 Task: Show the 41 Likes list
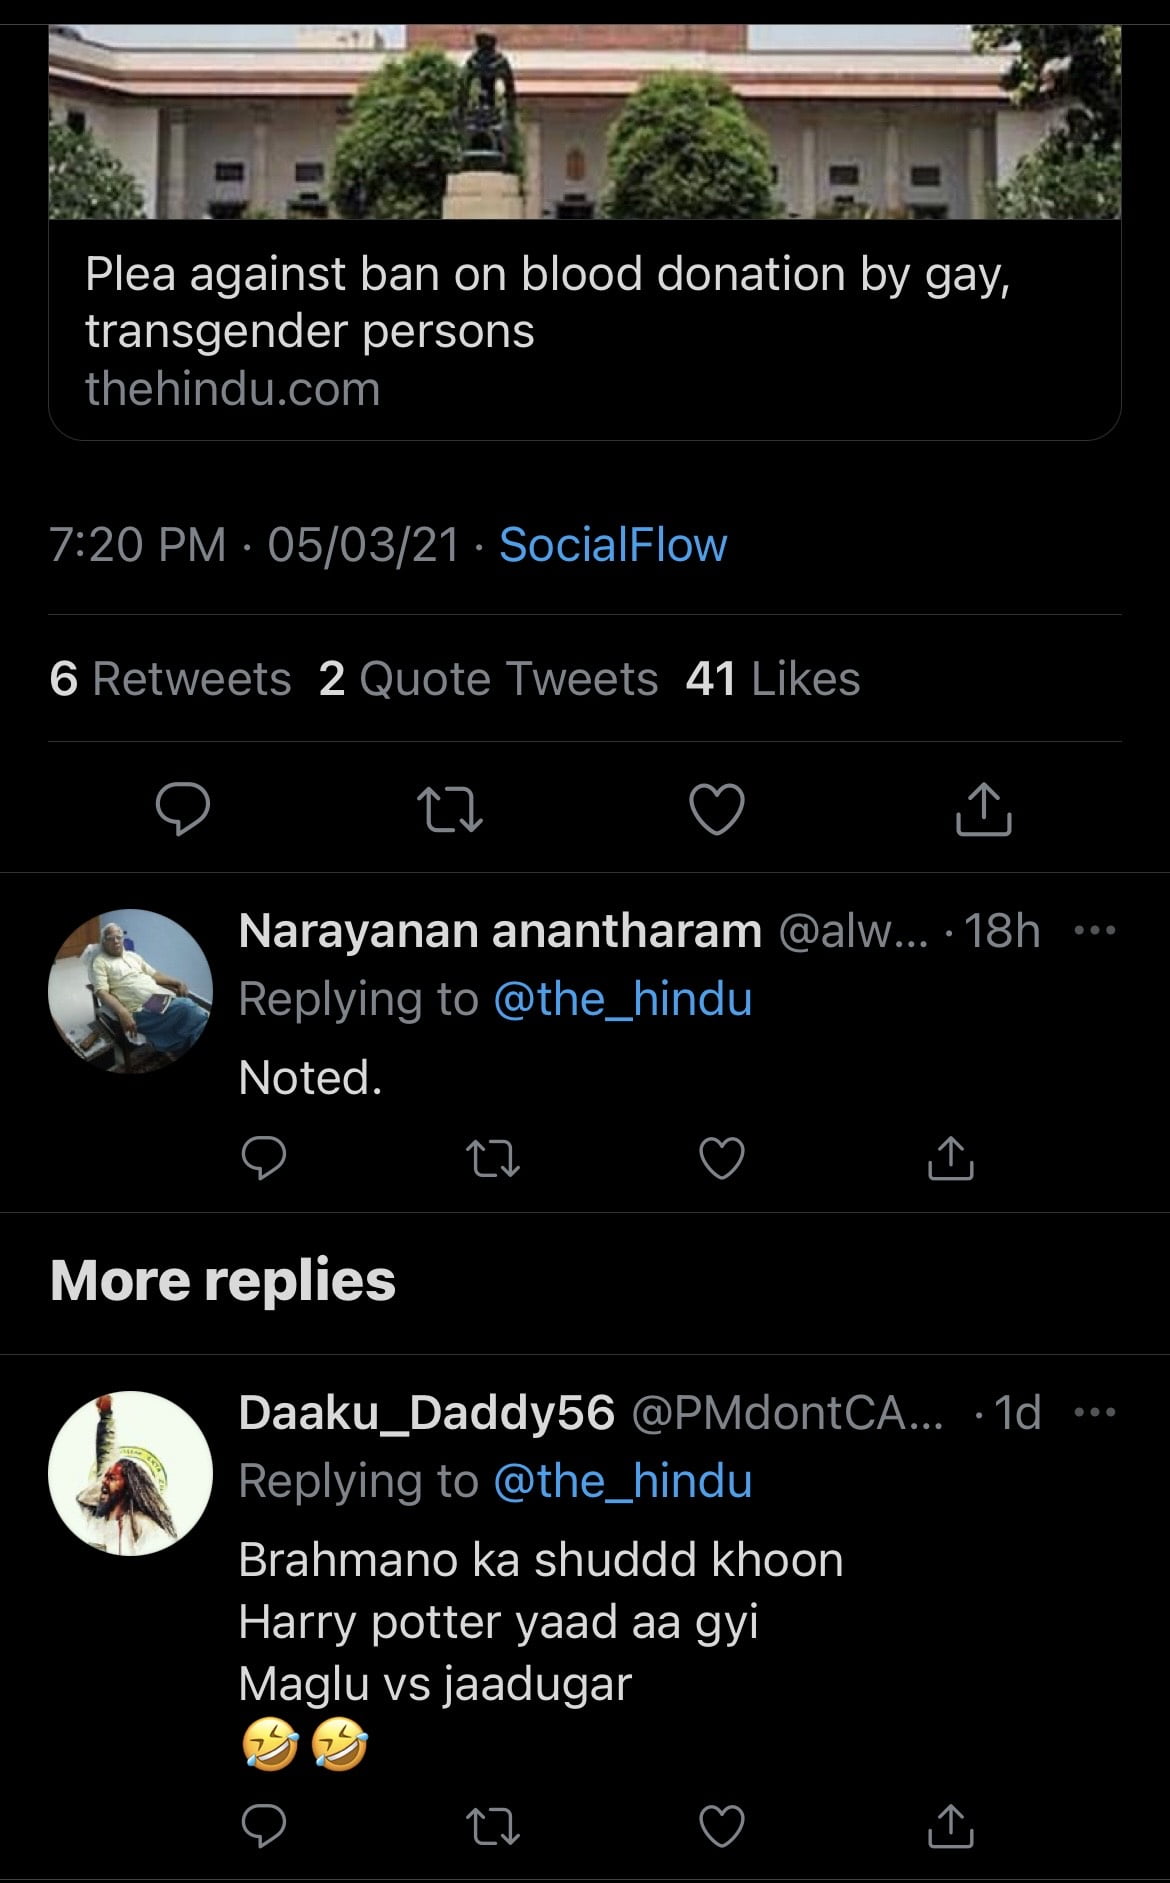(773, 679)
